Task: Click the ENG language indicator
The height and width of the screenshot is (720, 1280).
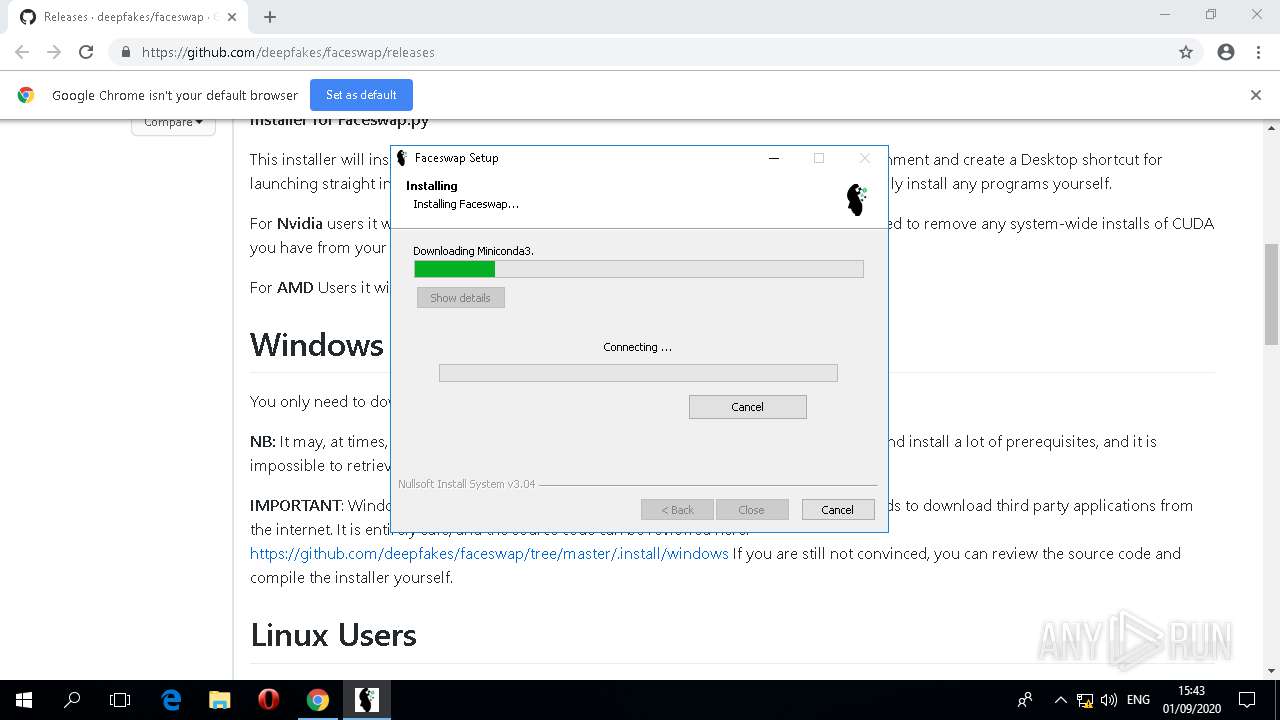Action: [x=1138, y=700]
